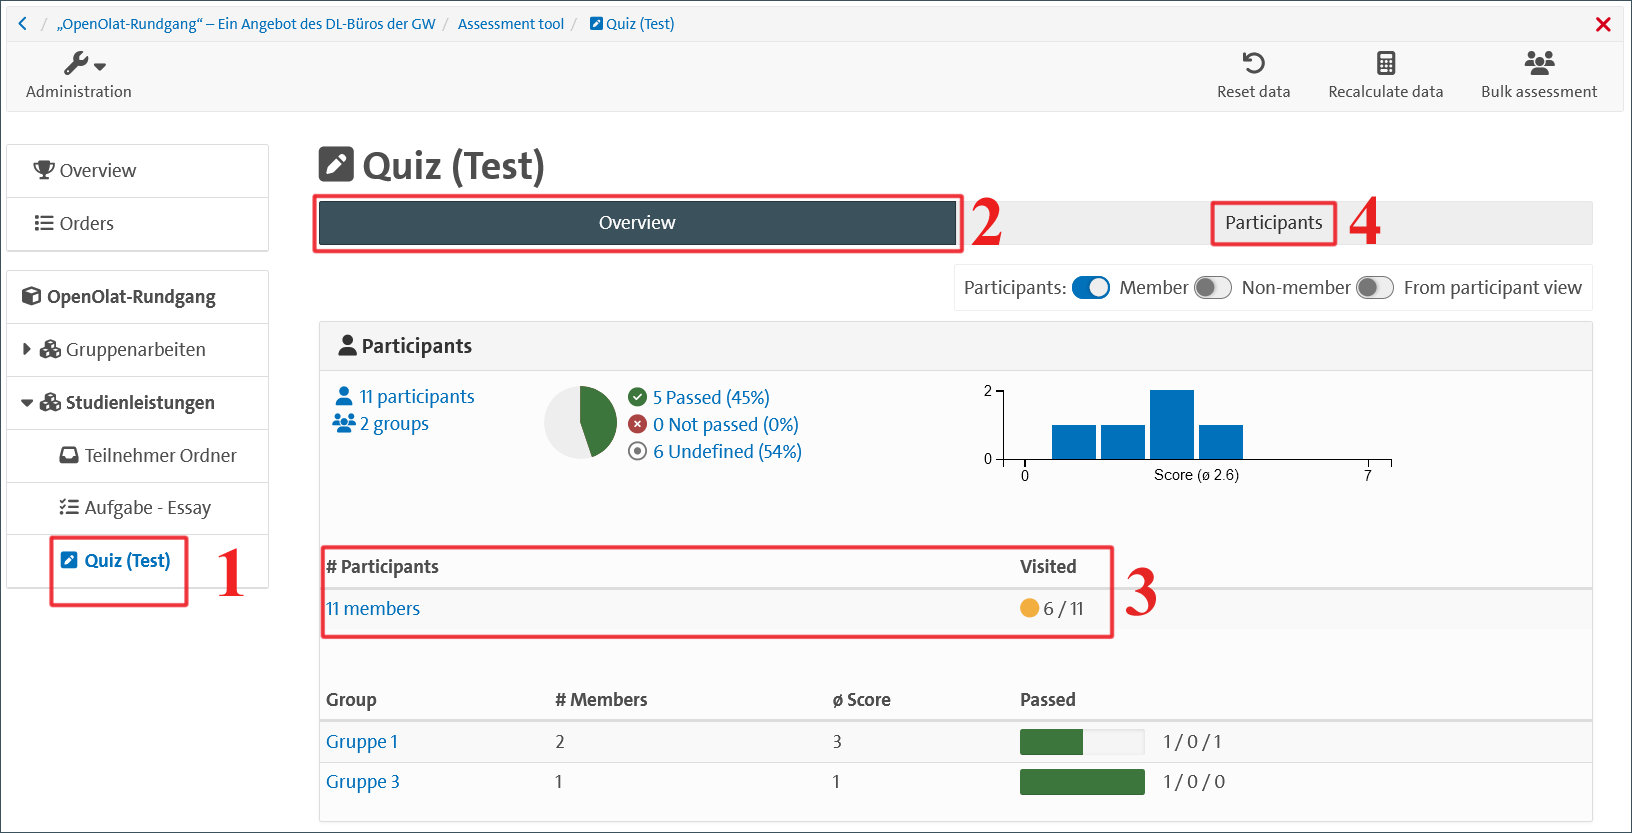This screenshot has height=833, width=1632.
Task: Open Bulk assessment via group icon
Action: (1538, 63)
